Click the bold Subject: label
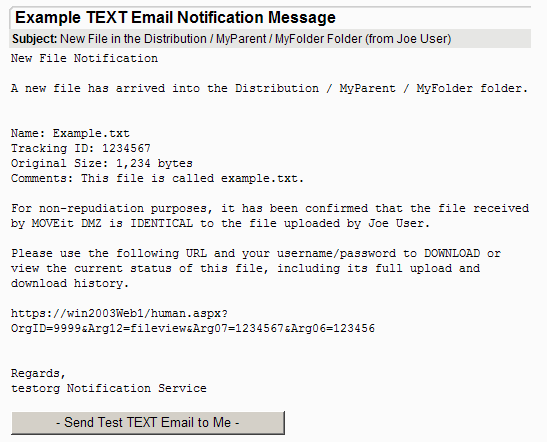547x442 pixels. tap(34, 39)
